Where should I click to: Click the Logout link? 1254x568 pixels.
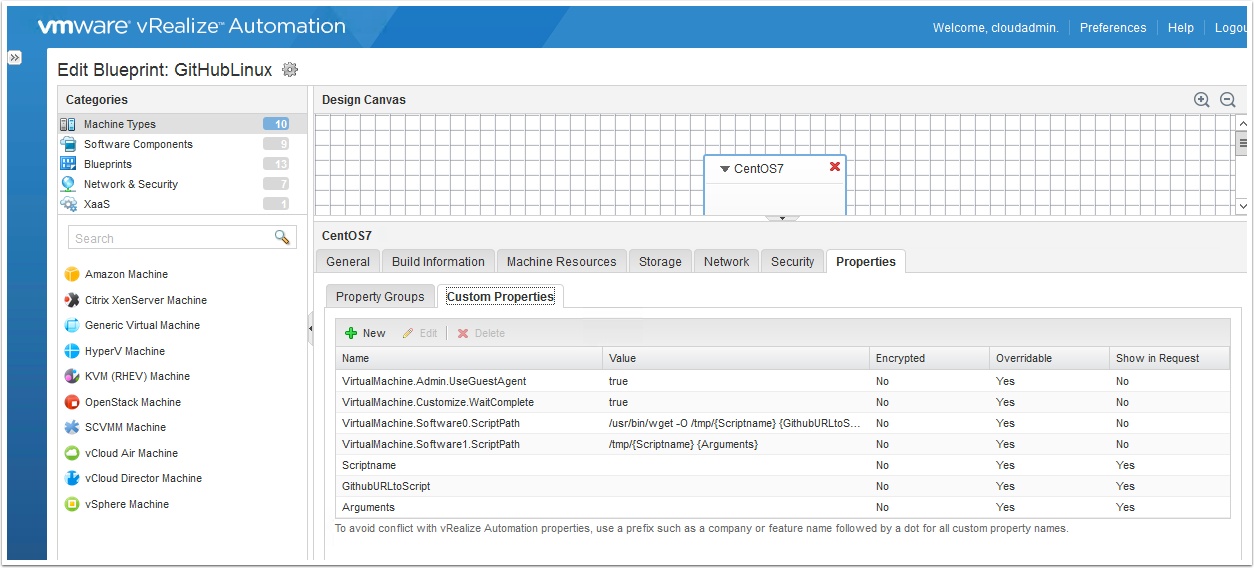pos(1231,28)
